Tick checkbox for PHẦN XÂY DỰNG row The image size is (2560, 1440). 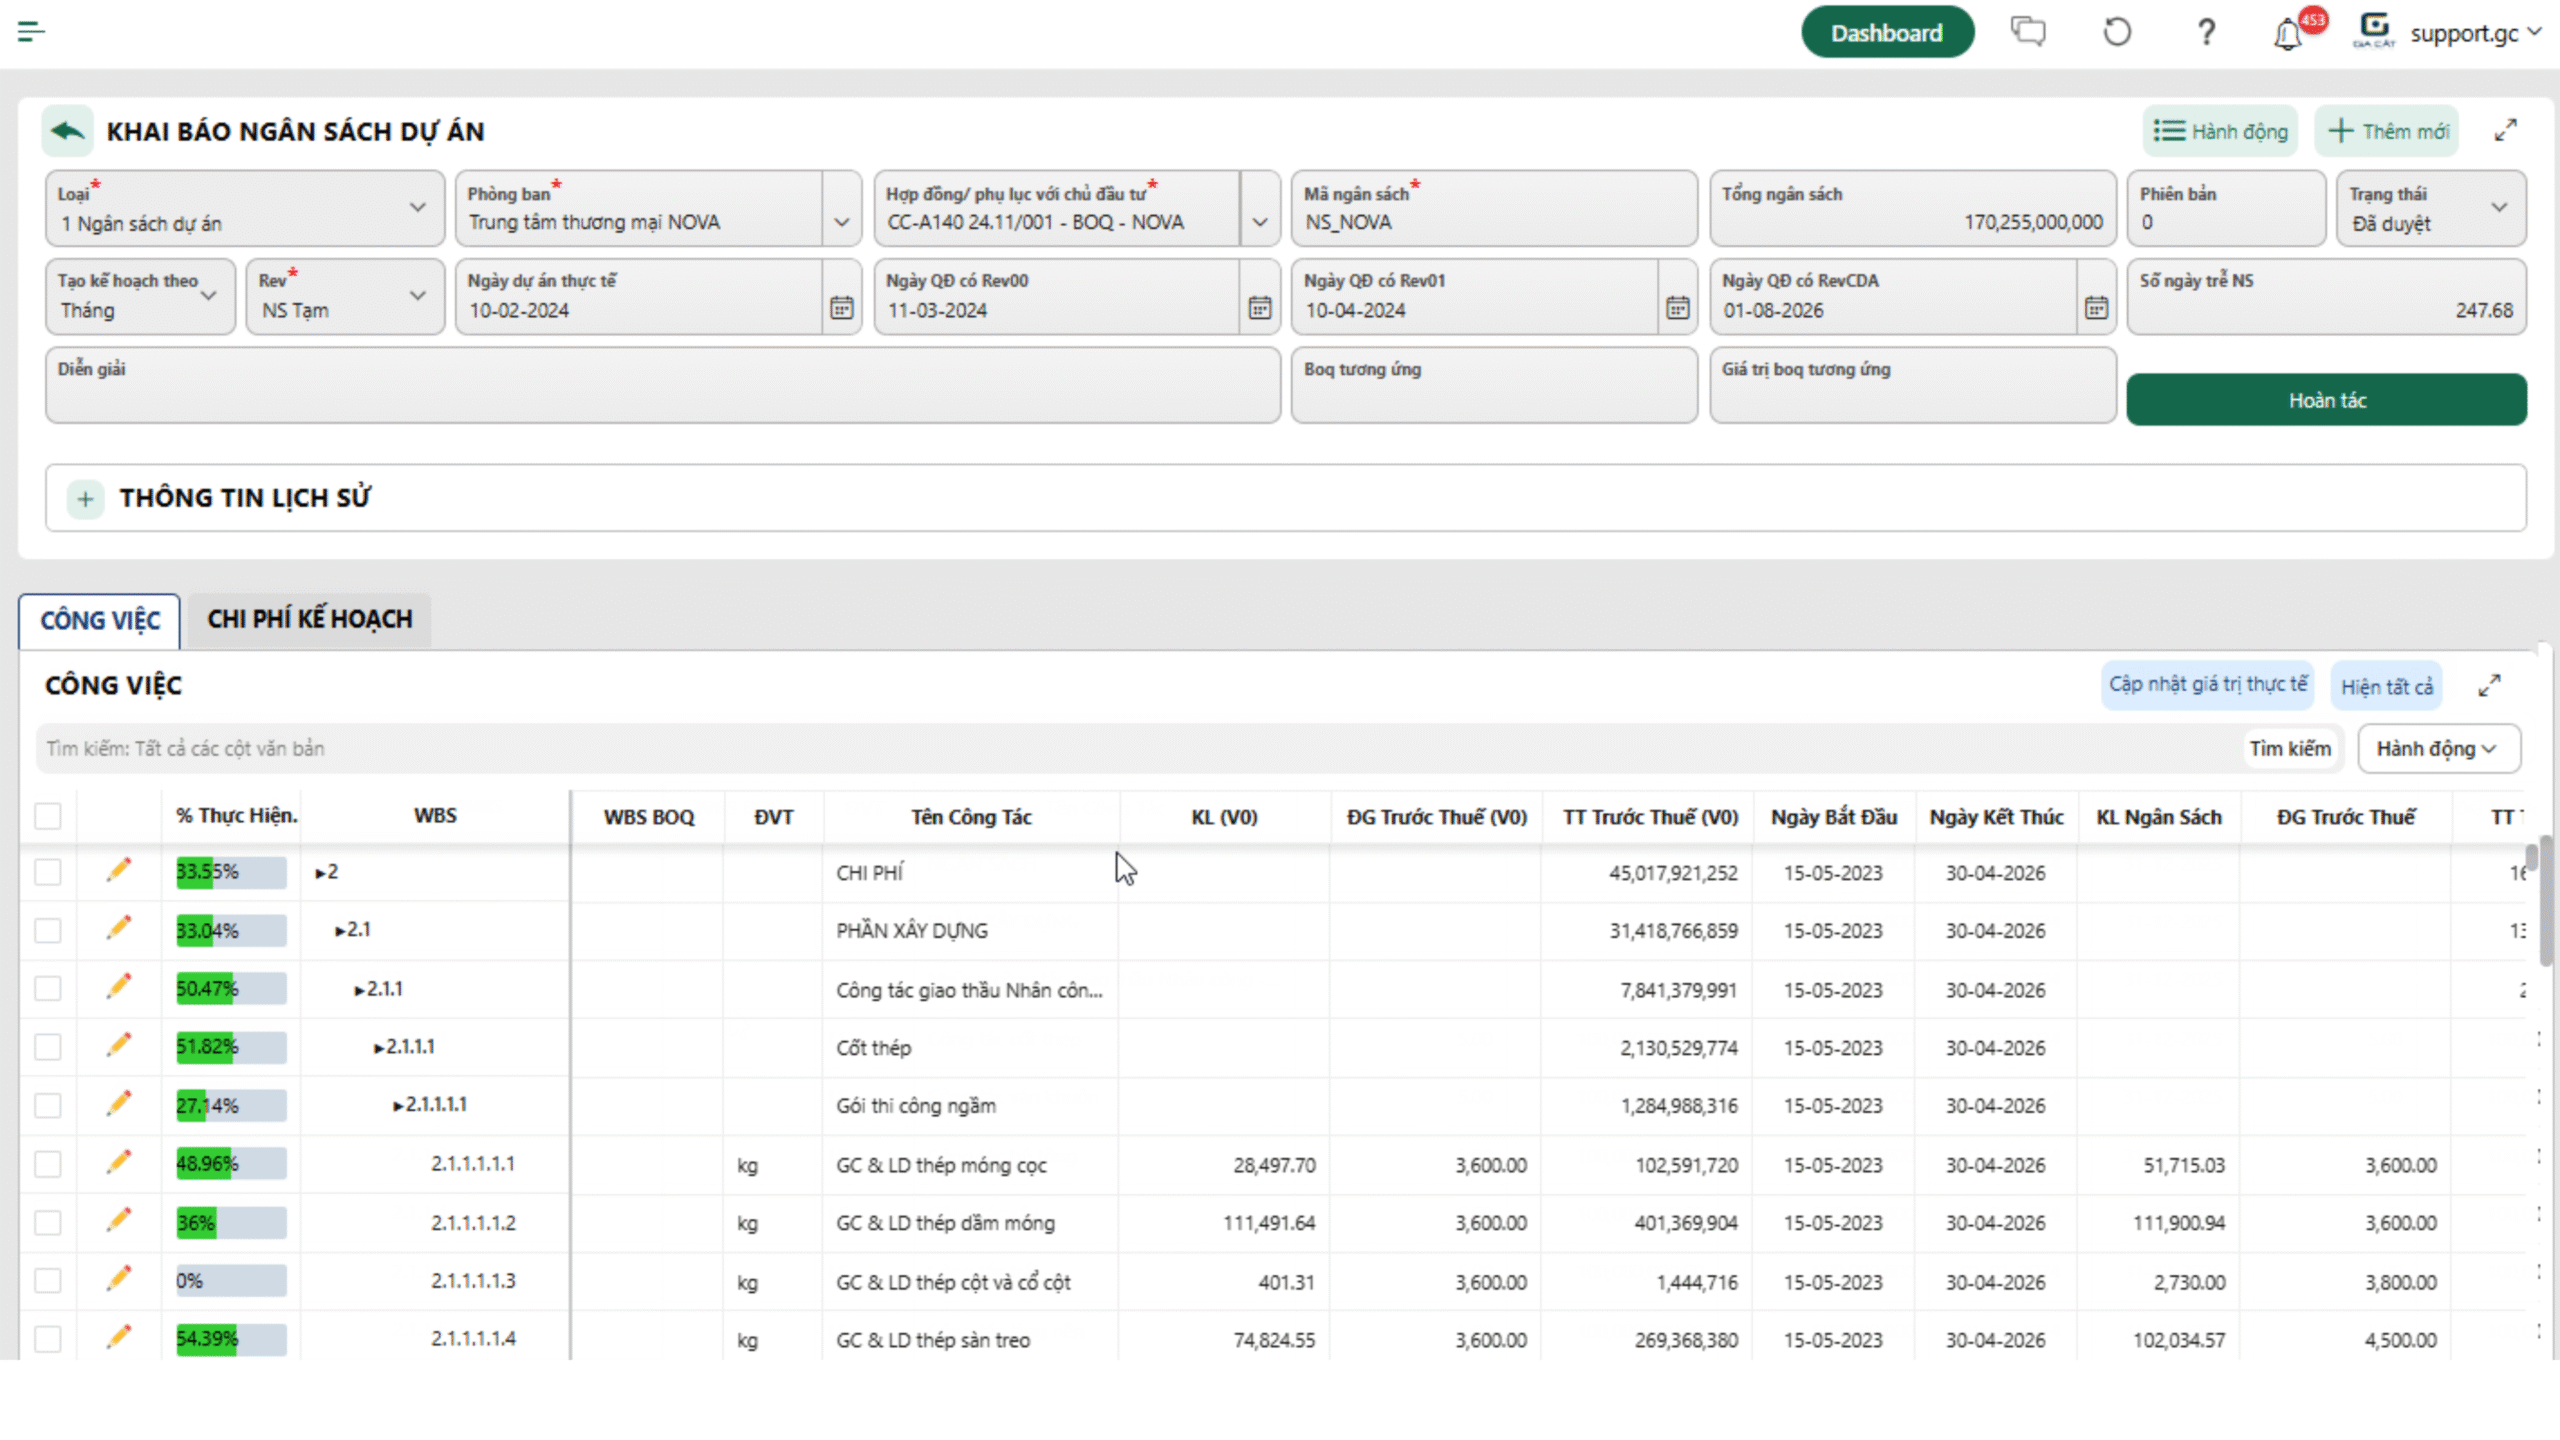click(48, 930)
